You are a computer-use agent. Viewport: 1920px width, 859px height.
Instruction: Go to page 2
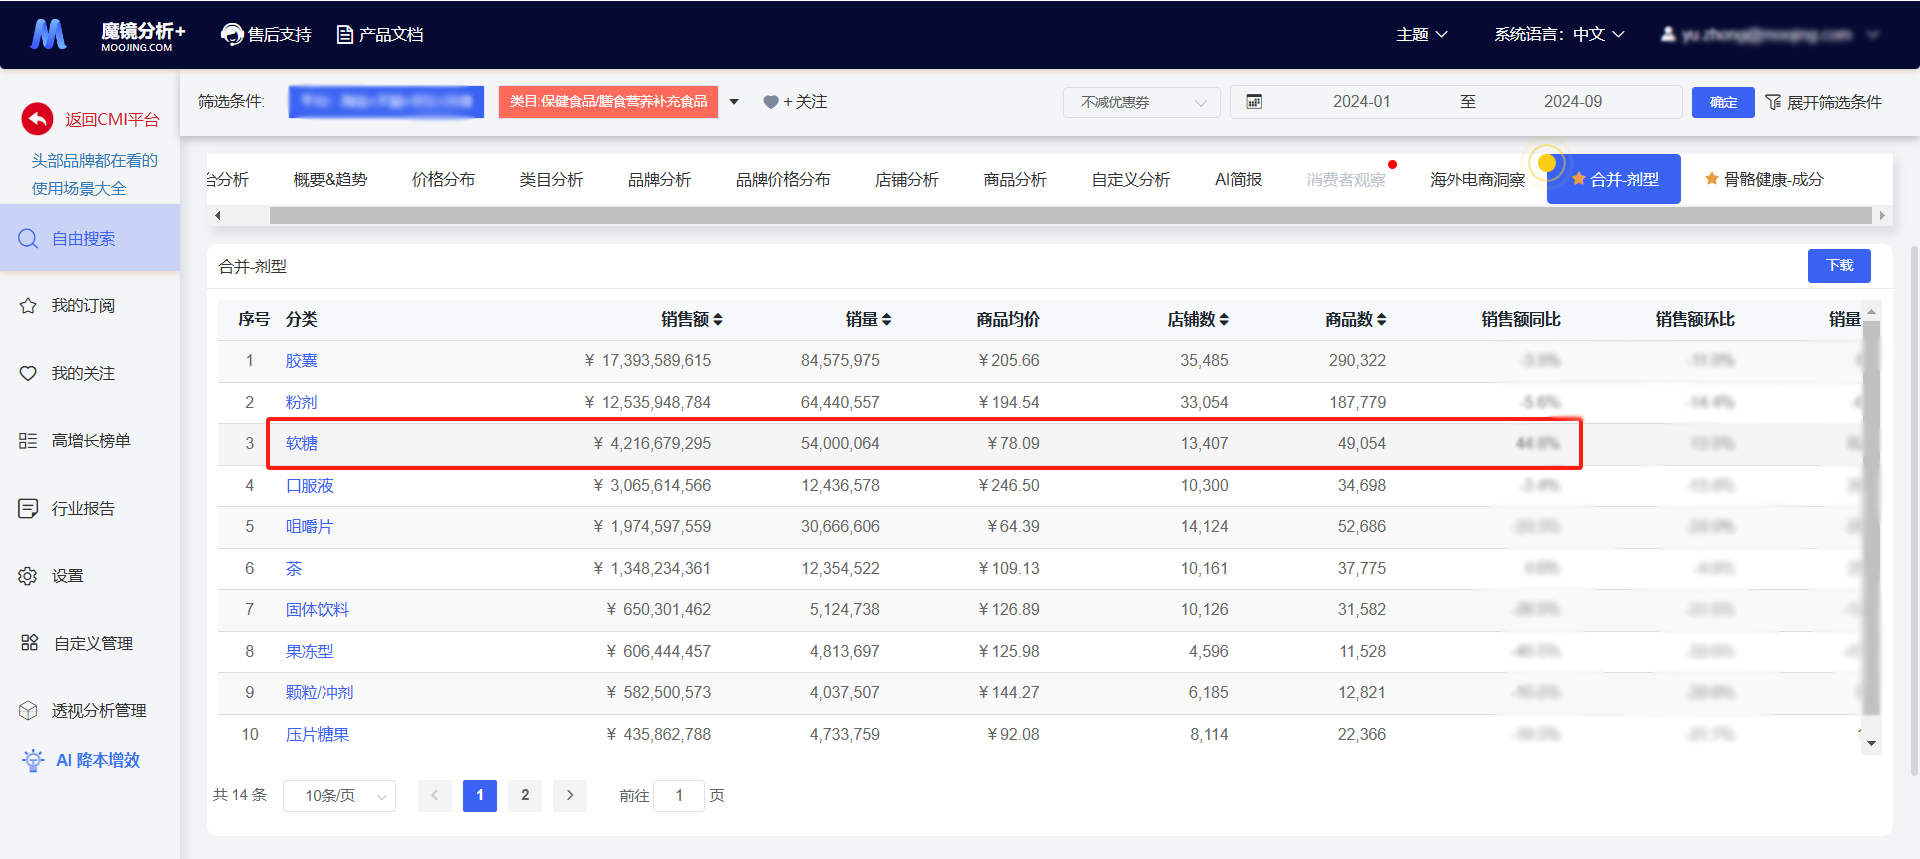point(525,795)
